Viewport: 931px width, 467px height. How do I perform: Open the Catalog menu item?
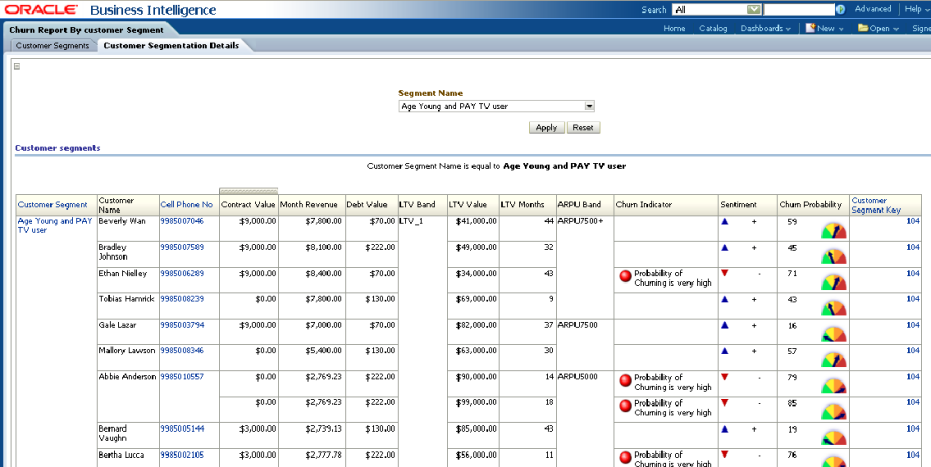[x=713, y=28]
